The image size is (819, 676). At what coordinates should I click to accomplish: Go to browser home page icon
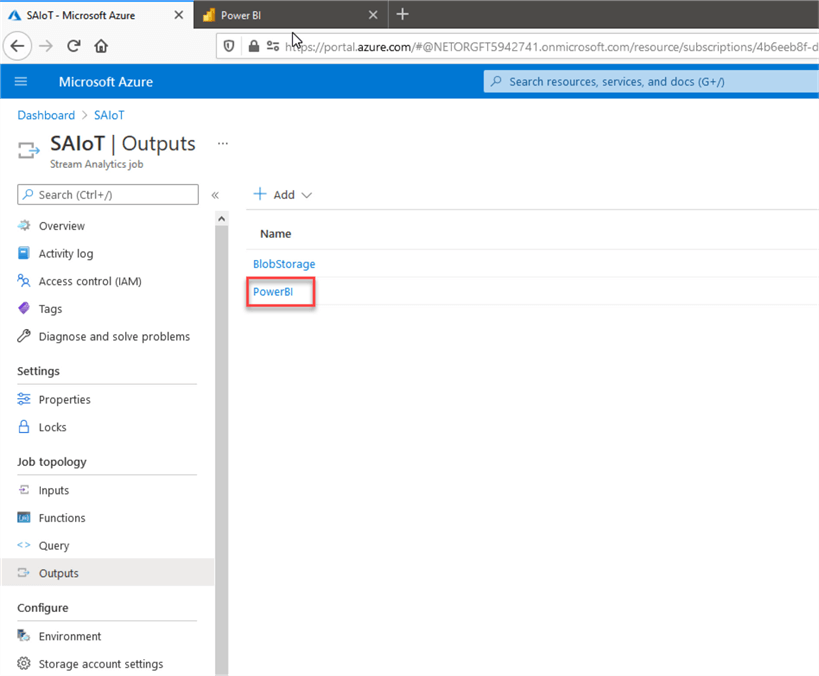(x=101, y=46)
